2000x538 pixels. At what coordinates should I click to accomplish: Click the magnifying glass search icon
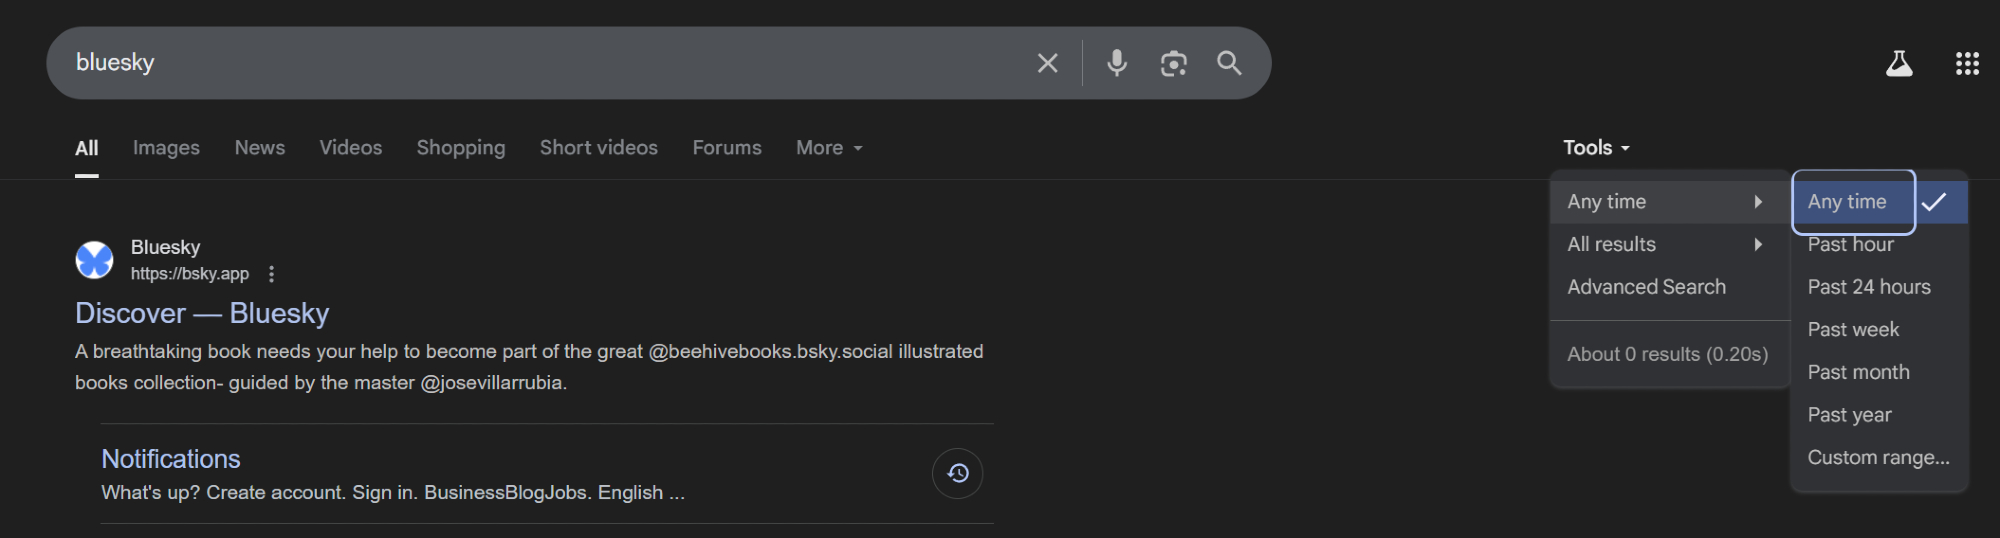click(1229, 63)
